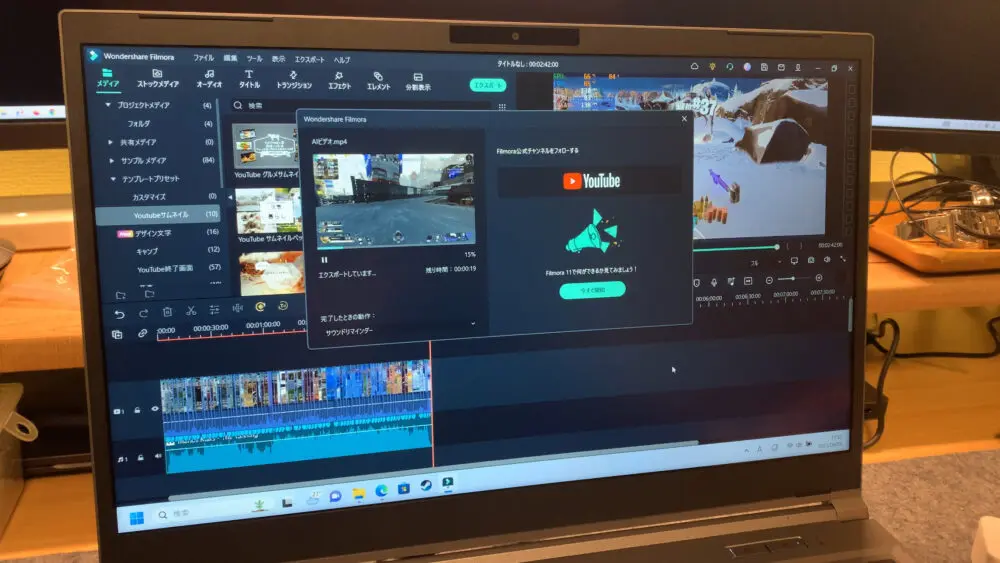Click the voiceover microphone icon
Image resolution: width=1000 pixels, height=563 pixels.
pyautogui.click(x=714, y=282)
